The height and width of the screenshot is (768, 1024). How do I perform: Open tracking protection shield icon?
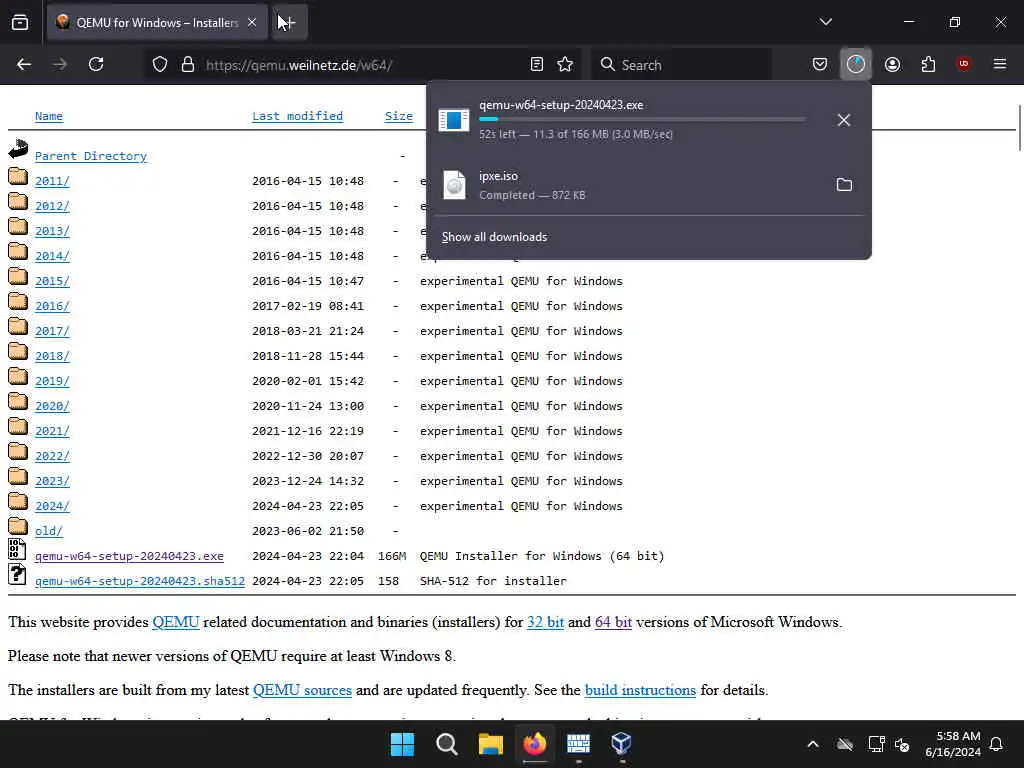click(x=160, y=64)
